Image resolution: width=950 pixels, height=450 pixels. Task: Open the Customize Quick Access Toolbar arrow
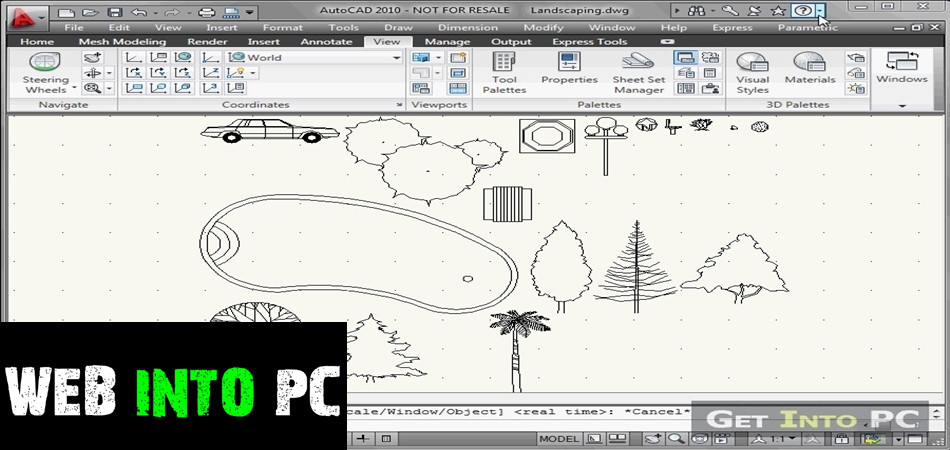[x=250, y=12]
